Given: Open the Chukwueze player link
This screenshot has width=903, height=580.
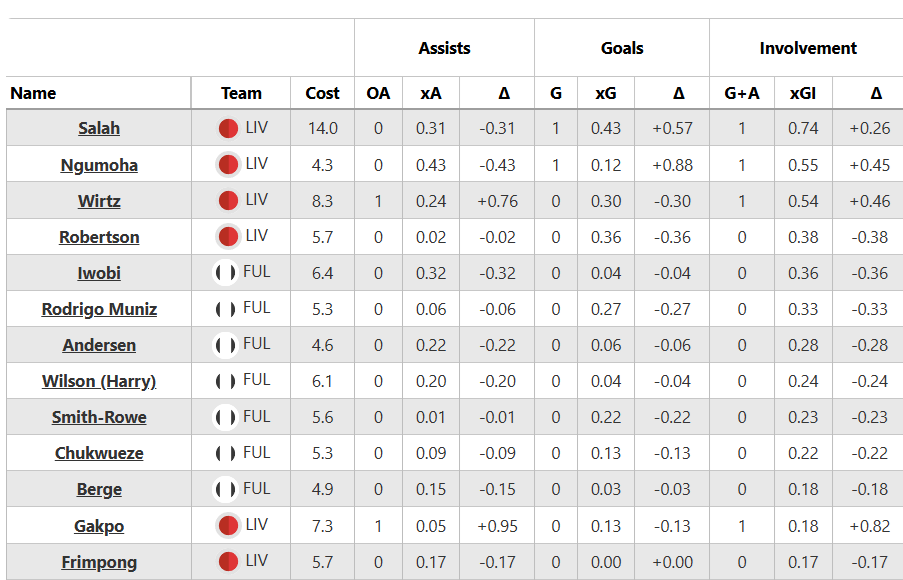Looking at the screenshot, I should (99, 453).
